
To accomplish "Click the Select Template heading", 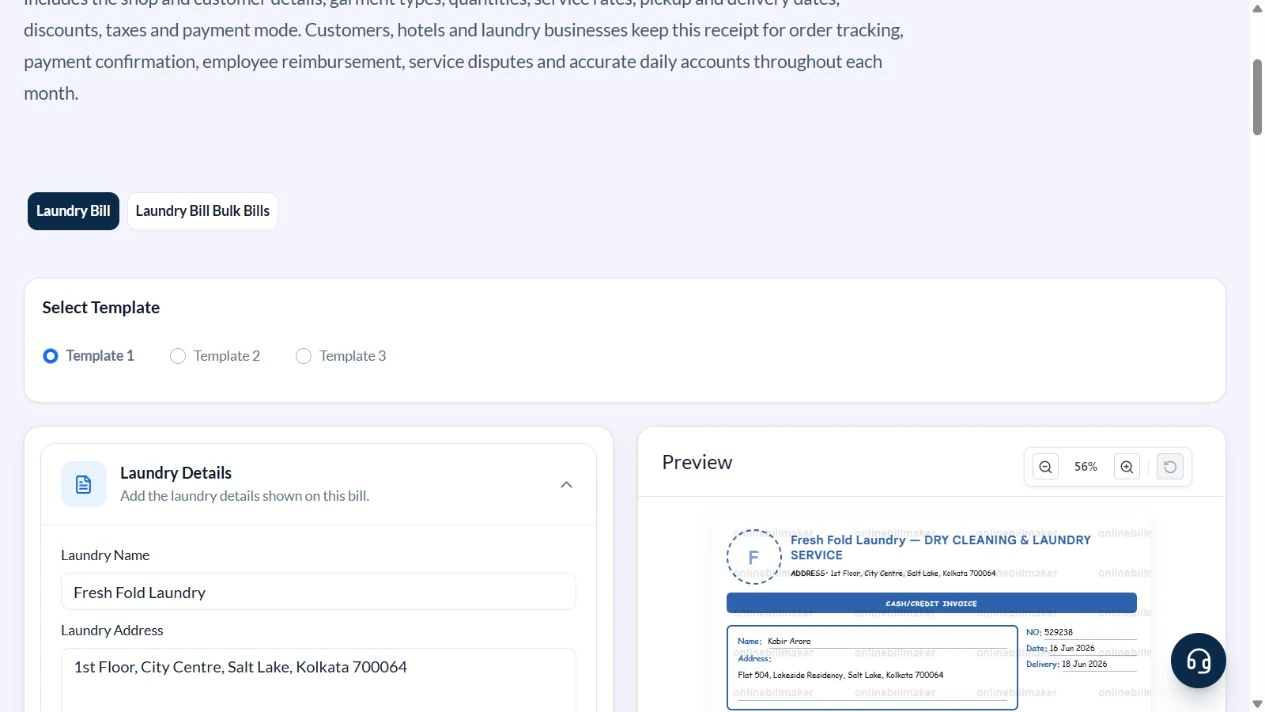I will 101,307.
